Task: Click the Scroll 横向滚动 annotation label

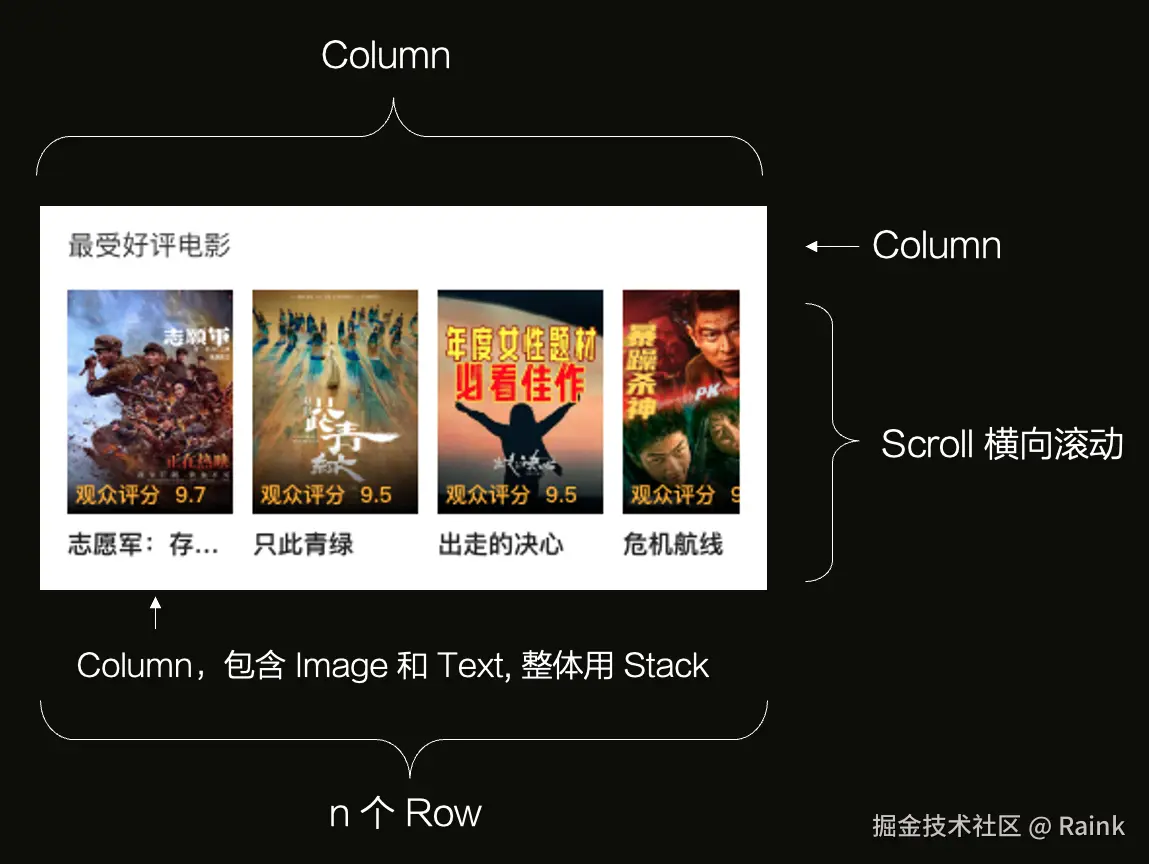Action: point(1002,444)
